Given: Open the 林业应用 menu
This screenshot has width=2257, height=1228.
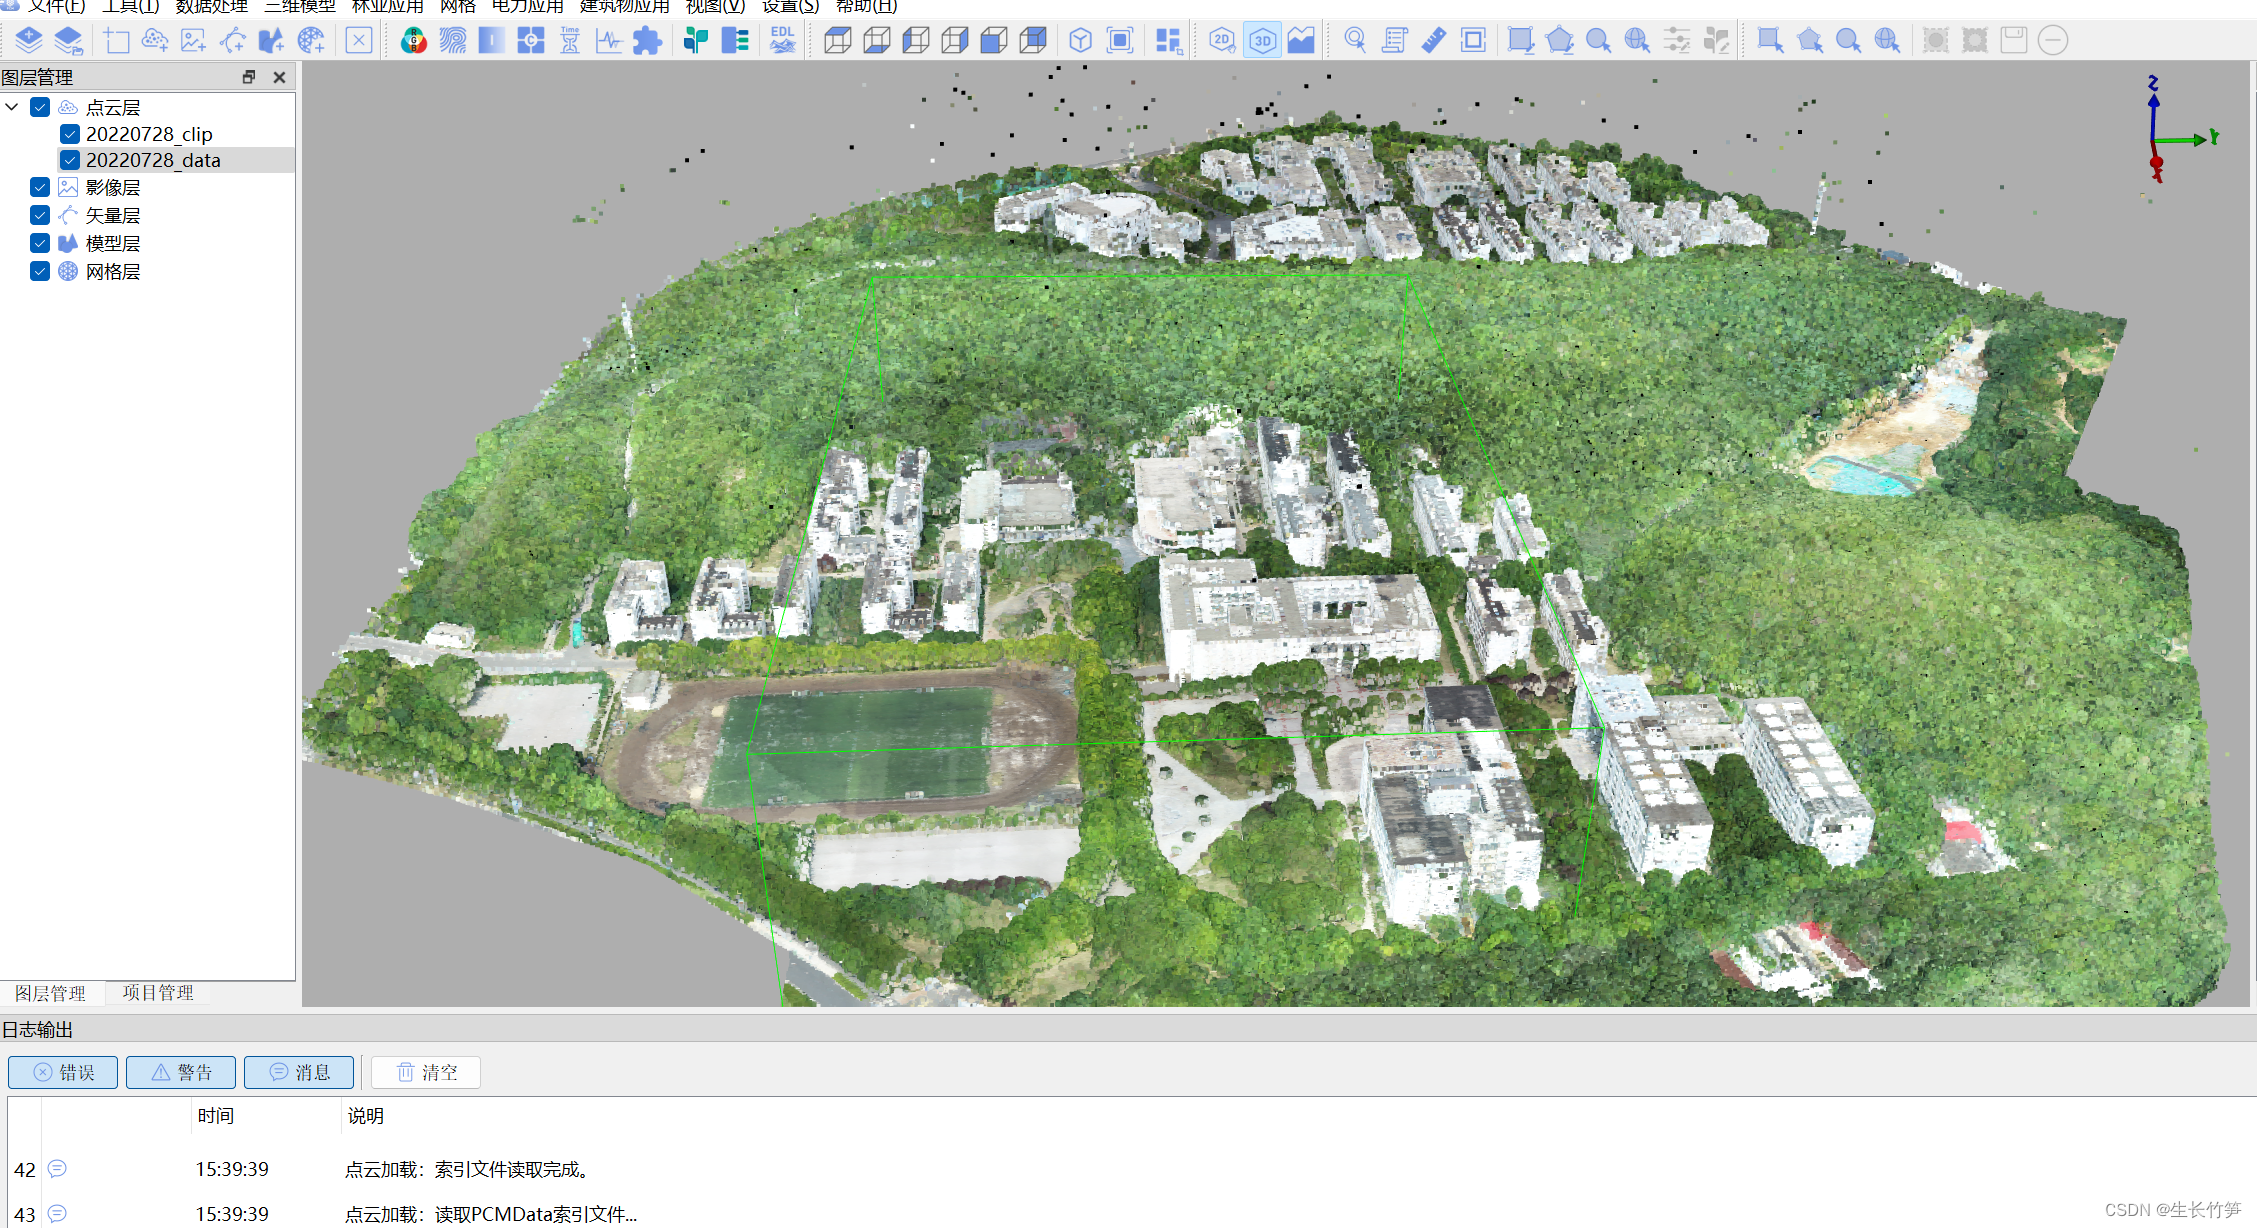Looking at the screenshot, I should [387, 7].
